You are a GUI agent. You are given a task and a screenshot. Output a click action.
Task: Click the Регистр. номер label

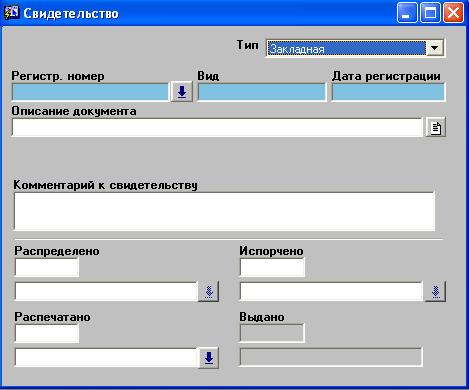coord(58,76)
